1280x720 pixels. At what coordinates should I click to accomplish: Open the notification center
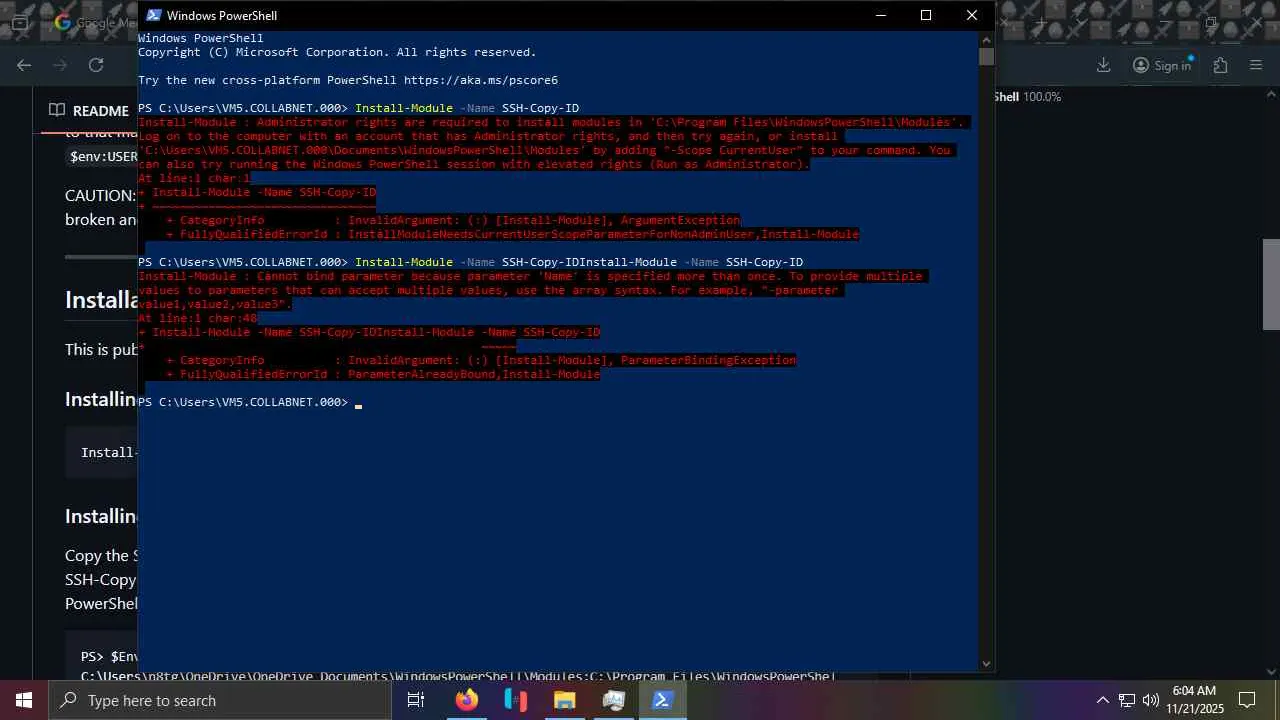(1247, 700)
